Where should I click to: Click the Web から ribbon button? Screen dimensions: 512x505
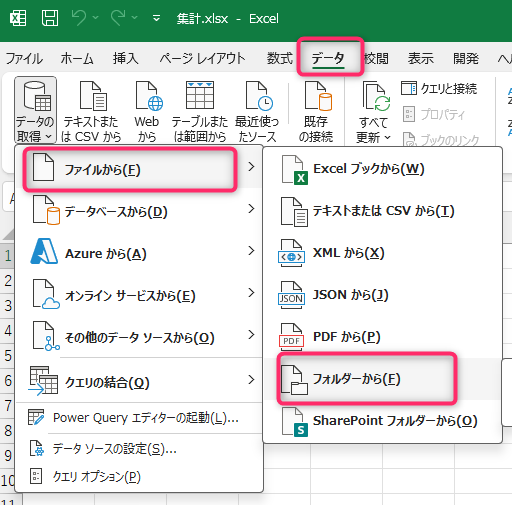[147, 111]
